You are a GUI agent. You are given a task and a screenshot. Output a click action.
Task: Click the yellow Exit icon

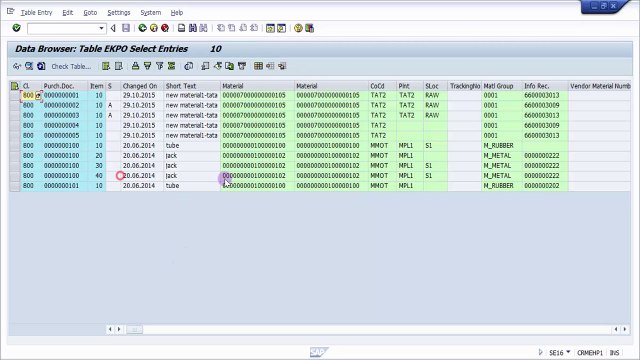pos(154,28)
